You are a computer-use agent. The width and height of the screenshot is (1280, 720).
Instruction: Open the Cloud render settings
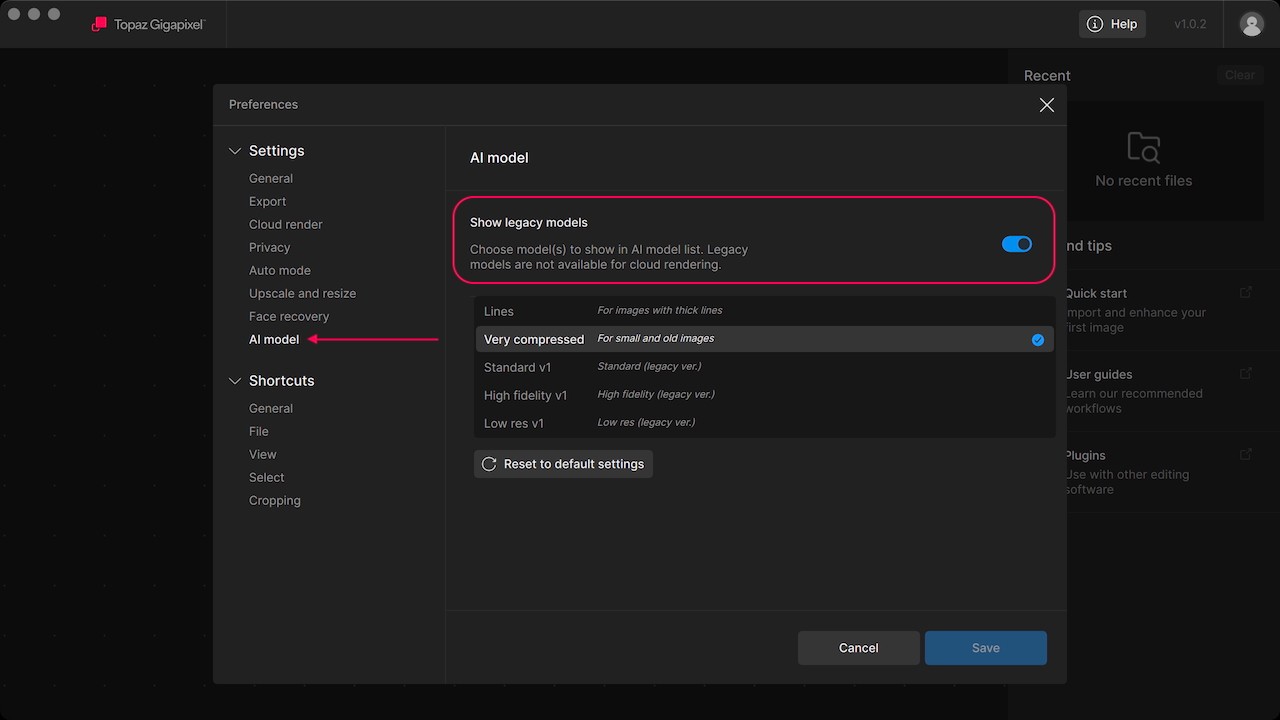coord(286,224)
